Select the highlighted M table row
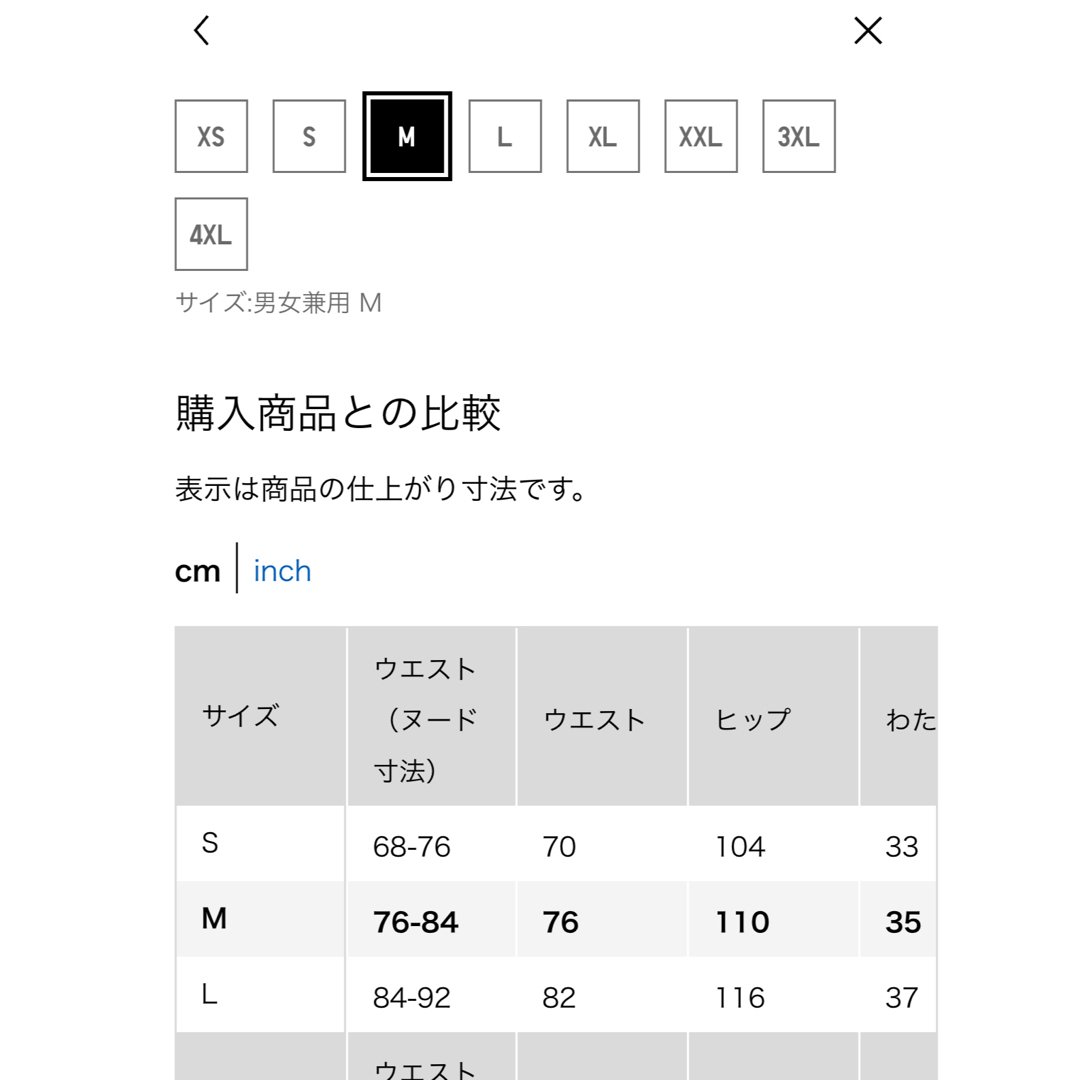 pos(556,920)
